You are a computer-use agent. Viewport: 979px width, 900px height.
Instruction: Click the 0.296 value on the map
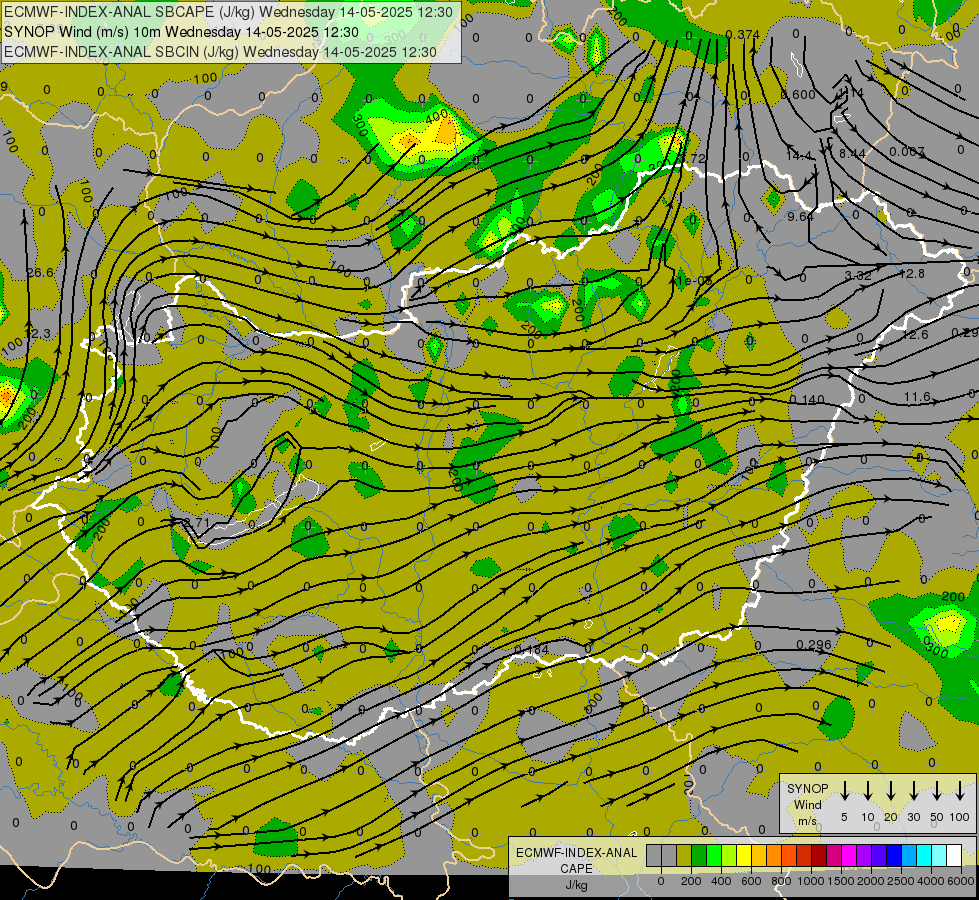point(814,645)
